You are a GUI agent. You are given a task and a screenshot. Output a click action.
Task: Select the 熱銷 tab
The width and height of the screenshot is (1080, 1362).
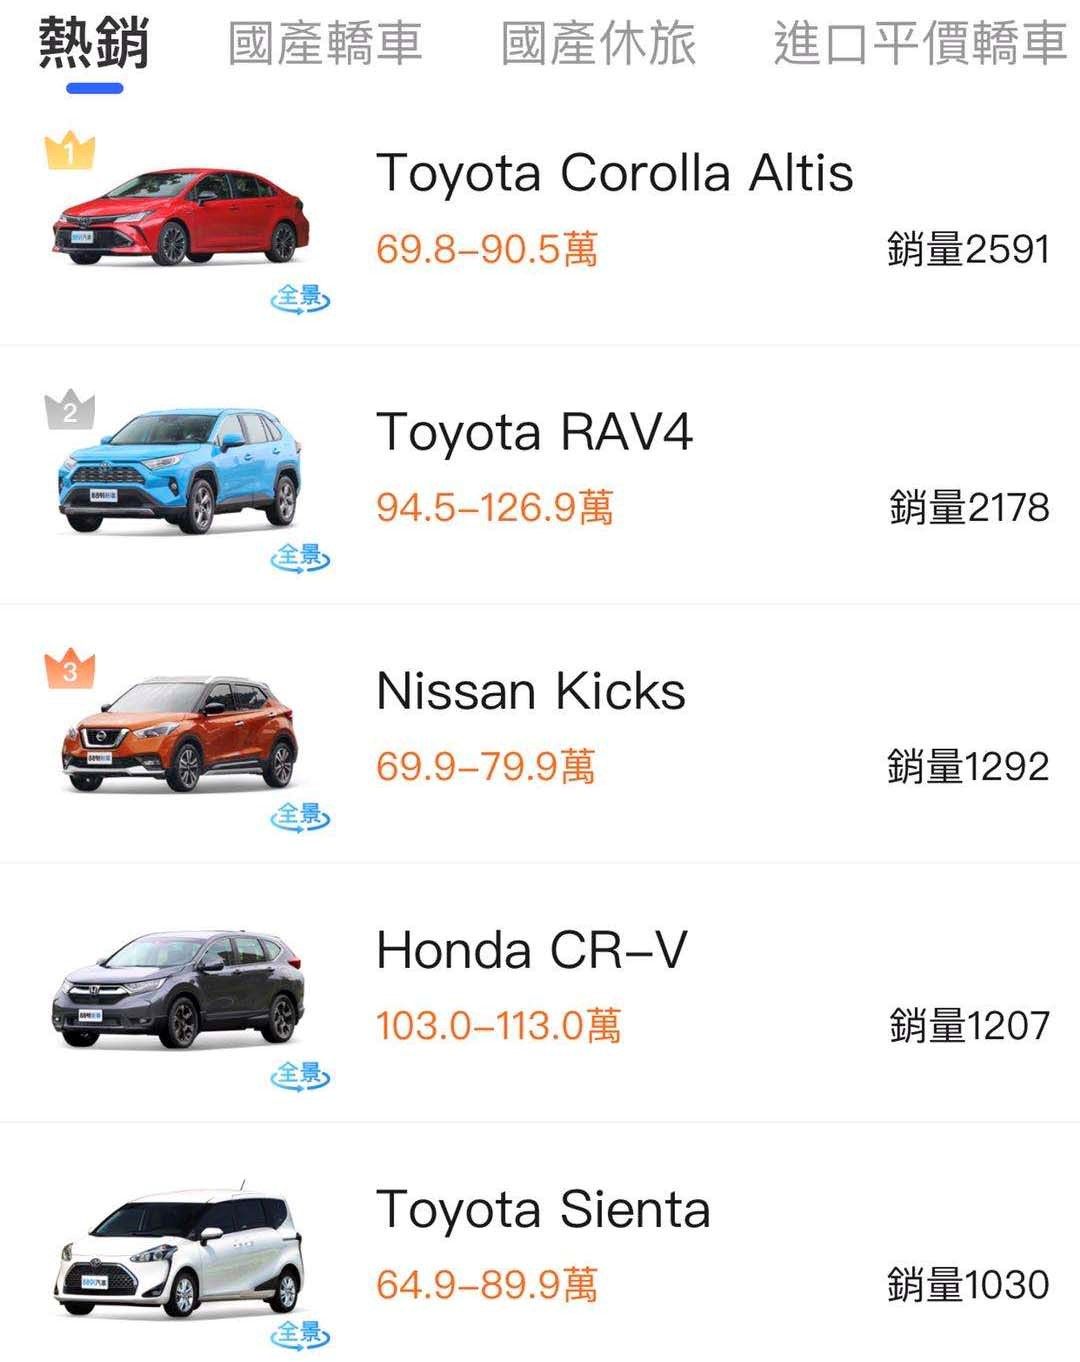[x=94, y=45]
